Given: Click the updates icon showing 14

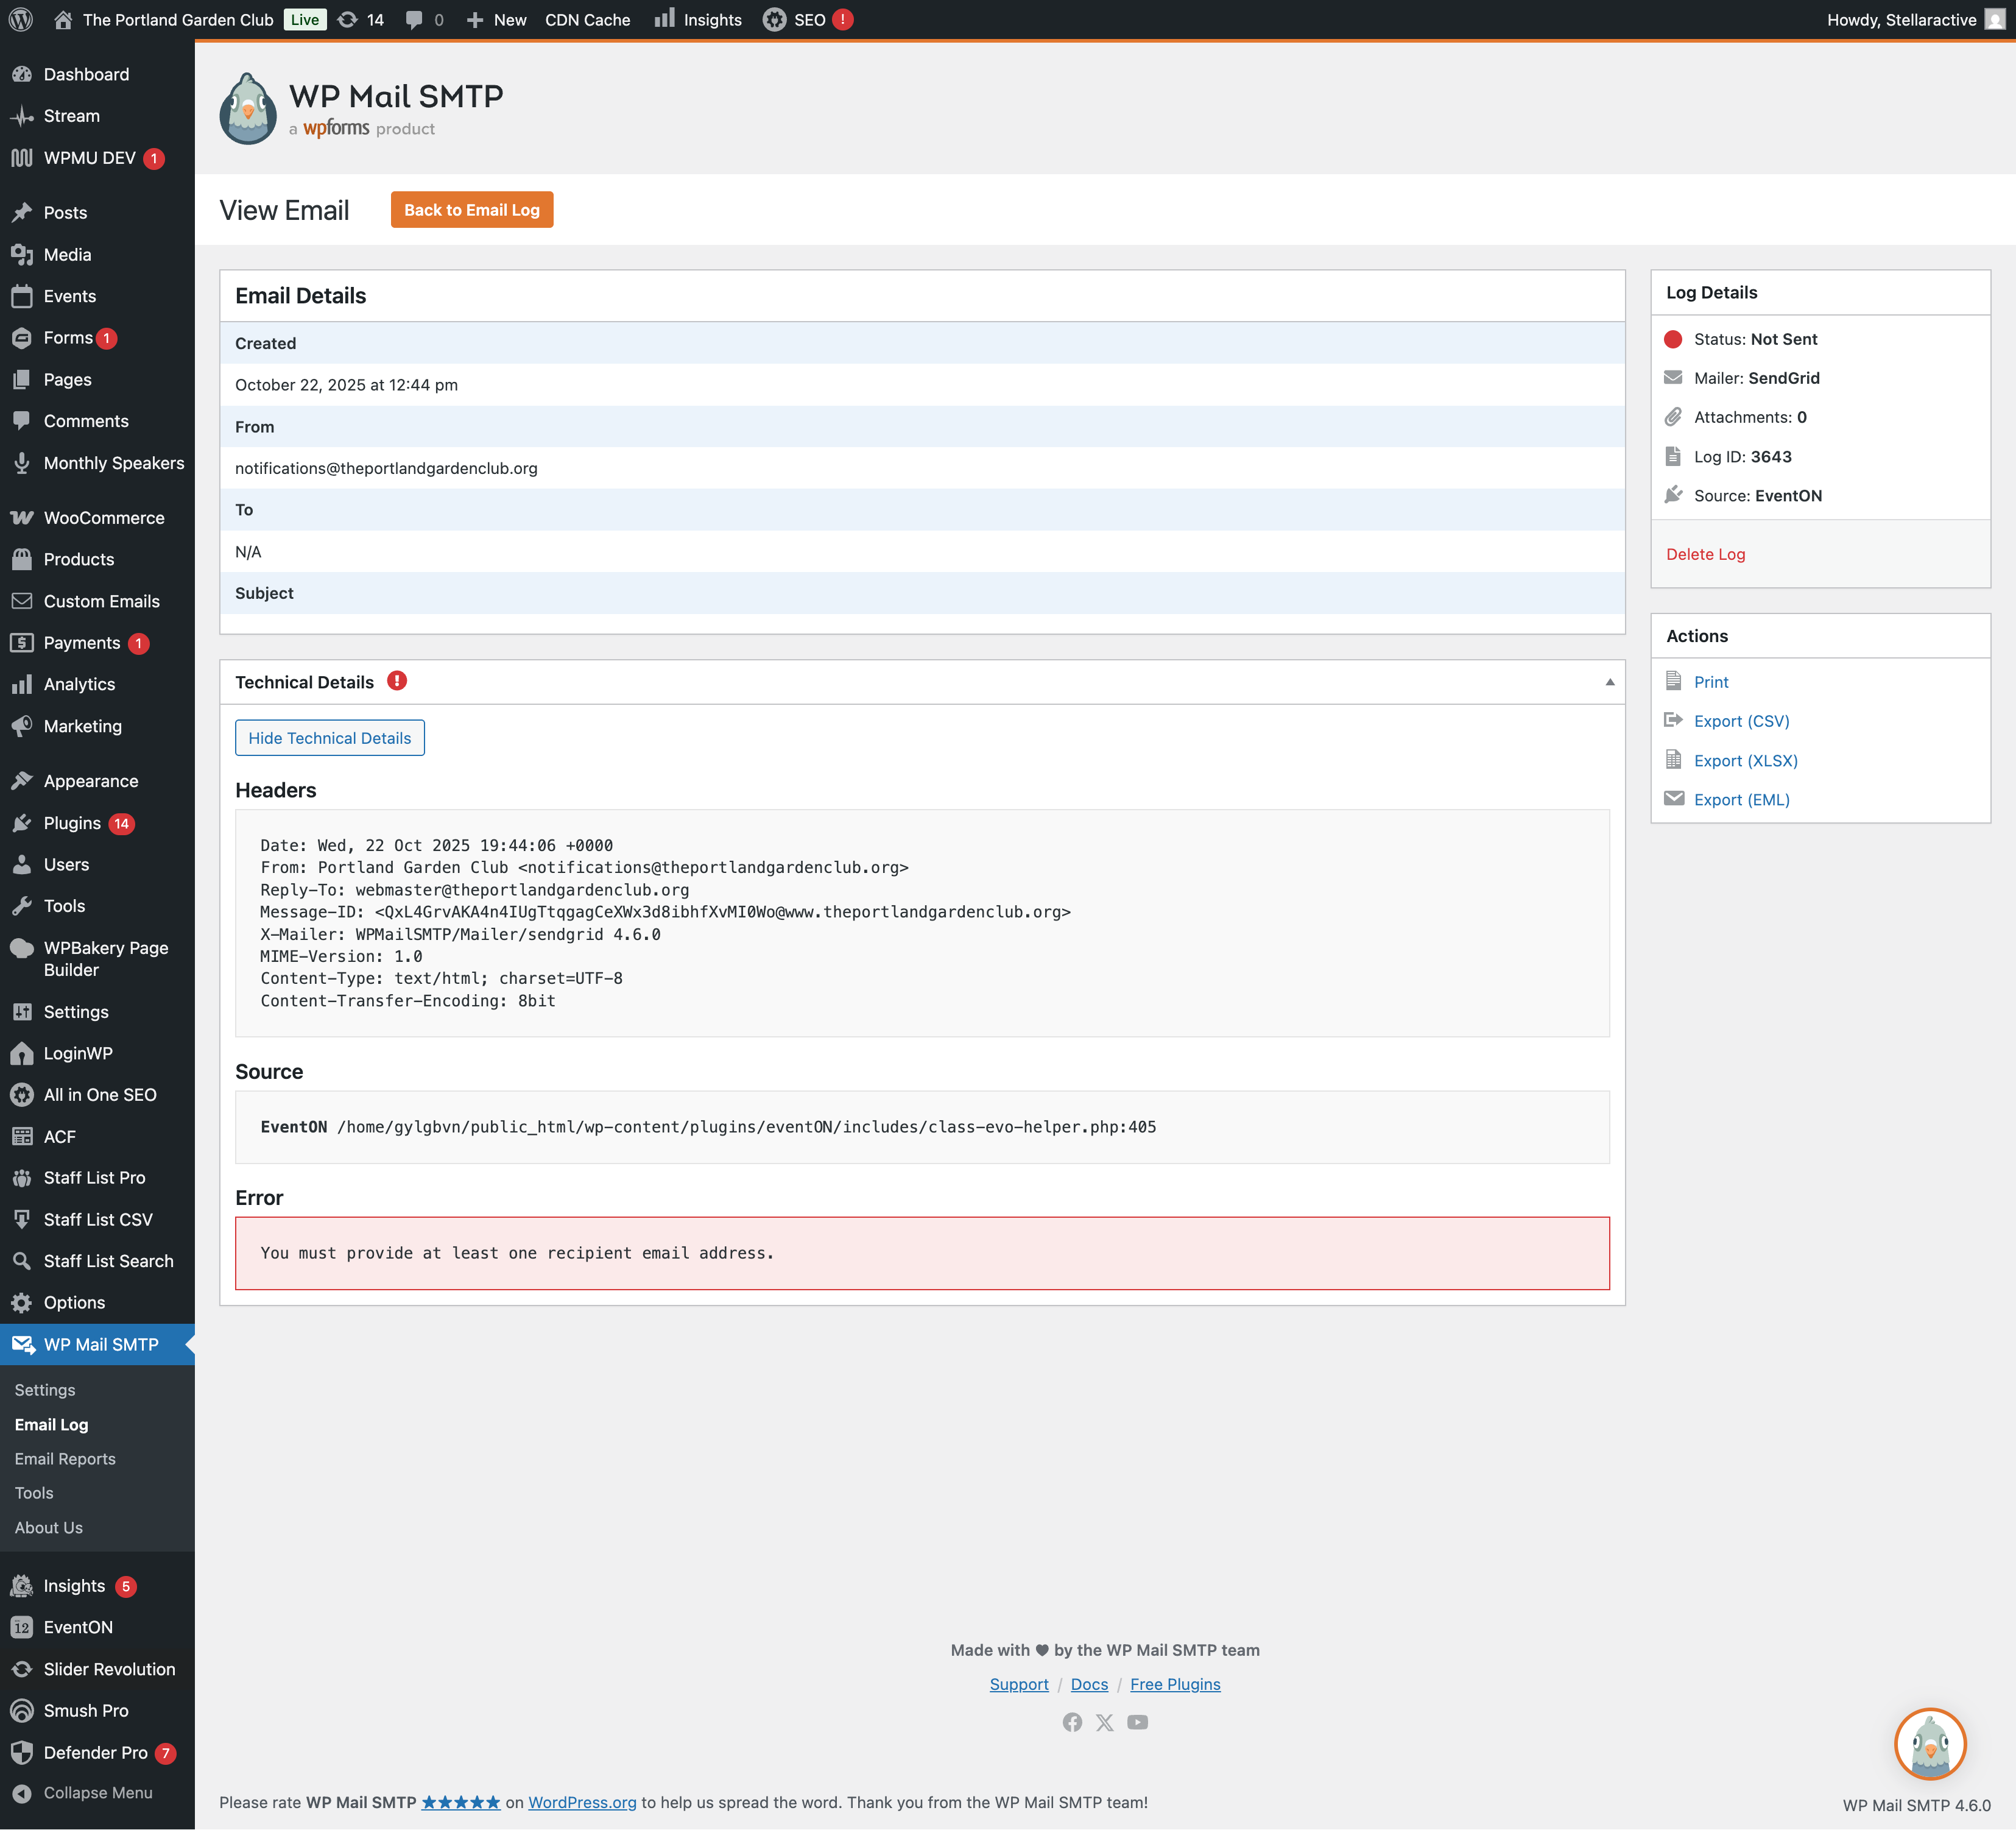Looking at the screenshot, I should pos(360,19).
